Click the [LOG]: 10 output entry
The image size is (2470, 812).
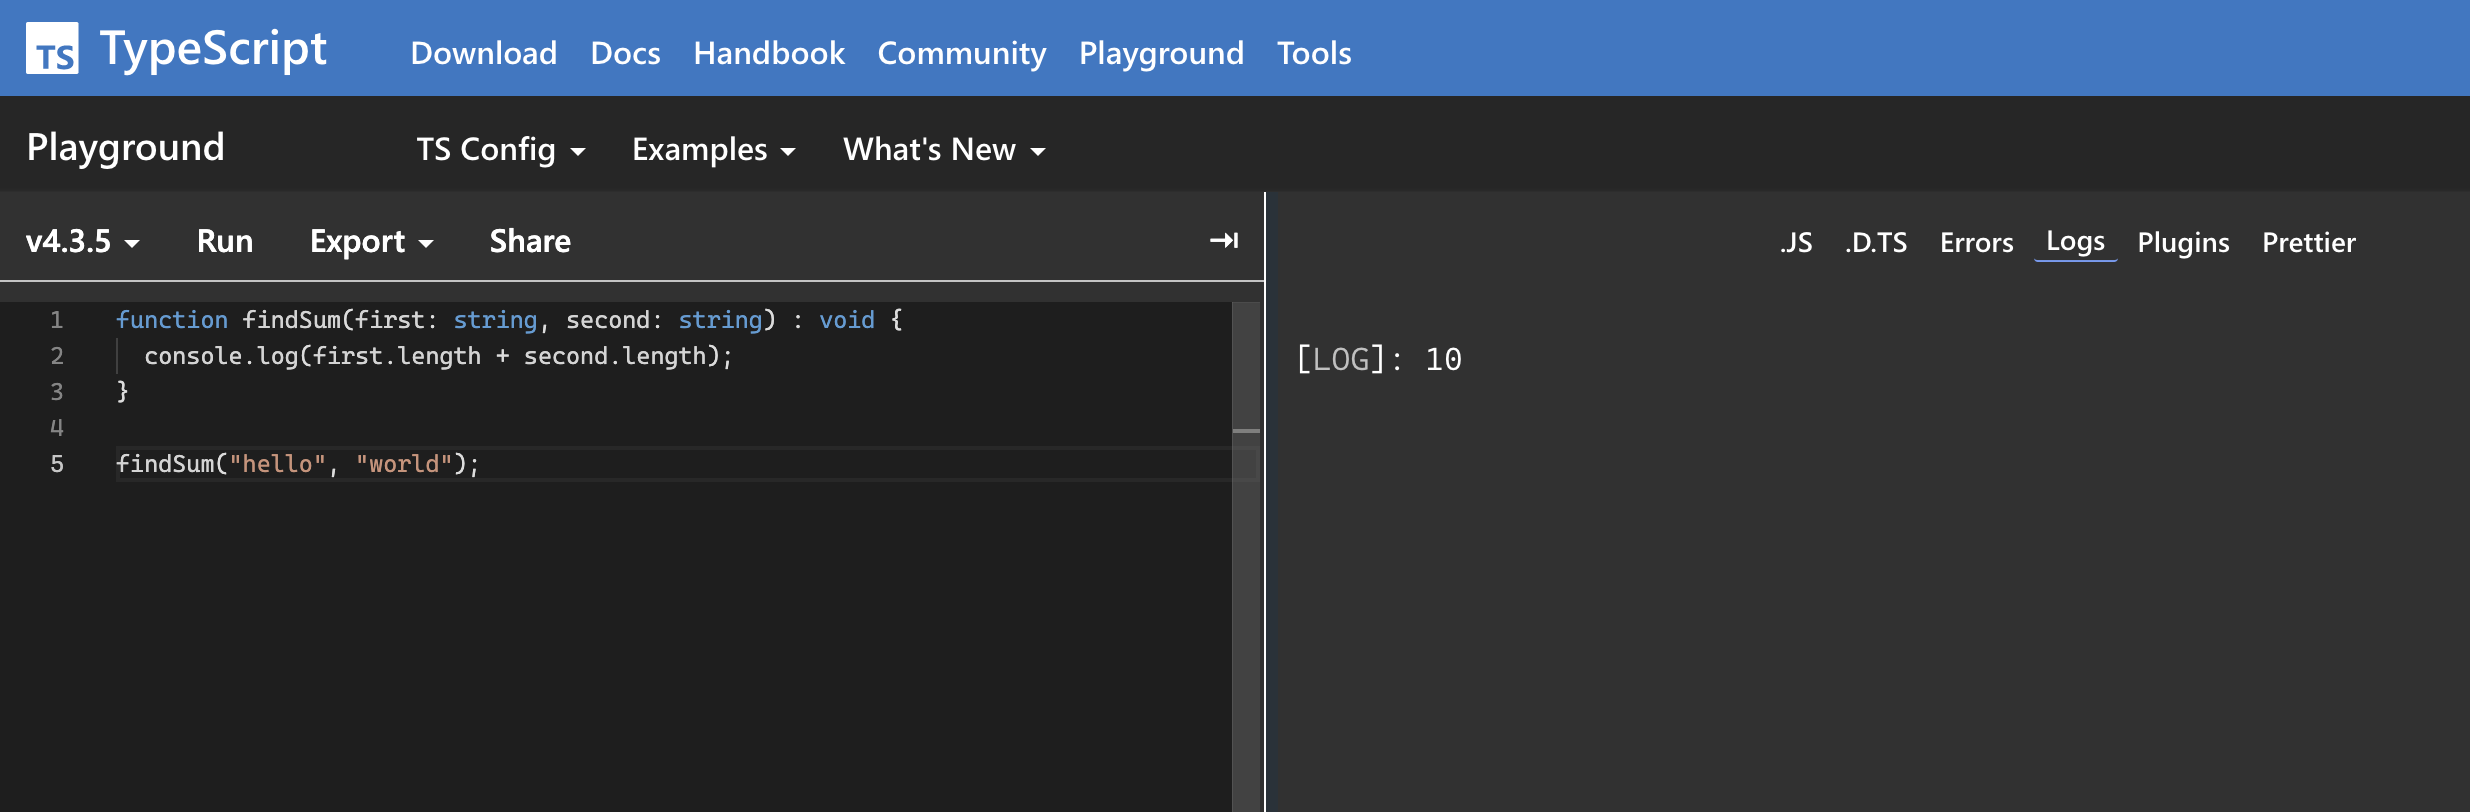pos(1379,359)
